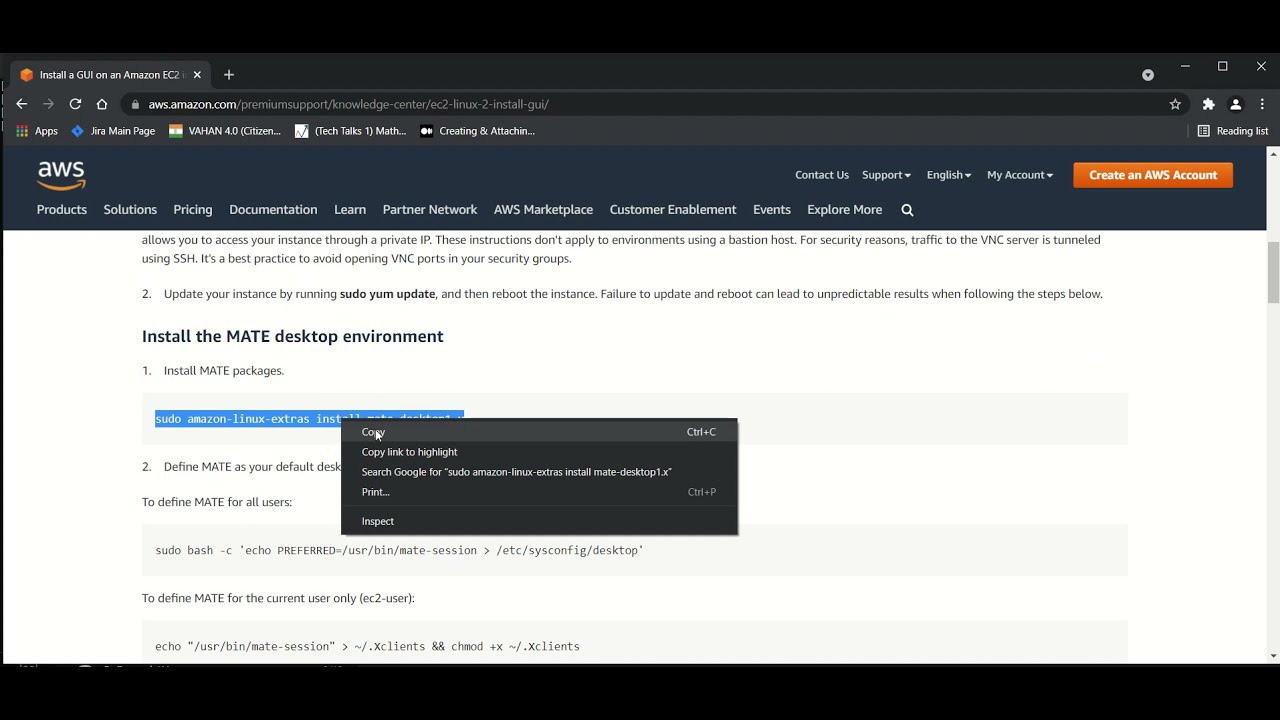This screenshot has height=720, width=1280.
Task: Open the Jira Main Page bookmark
Action: pyautogui.click(x=113, y=131)
